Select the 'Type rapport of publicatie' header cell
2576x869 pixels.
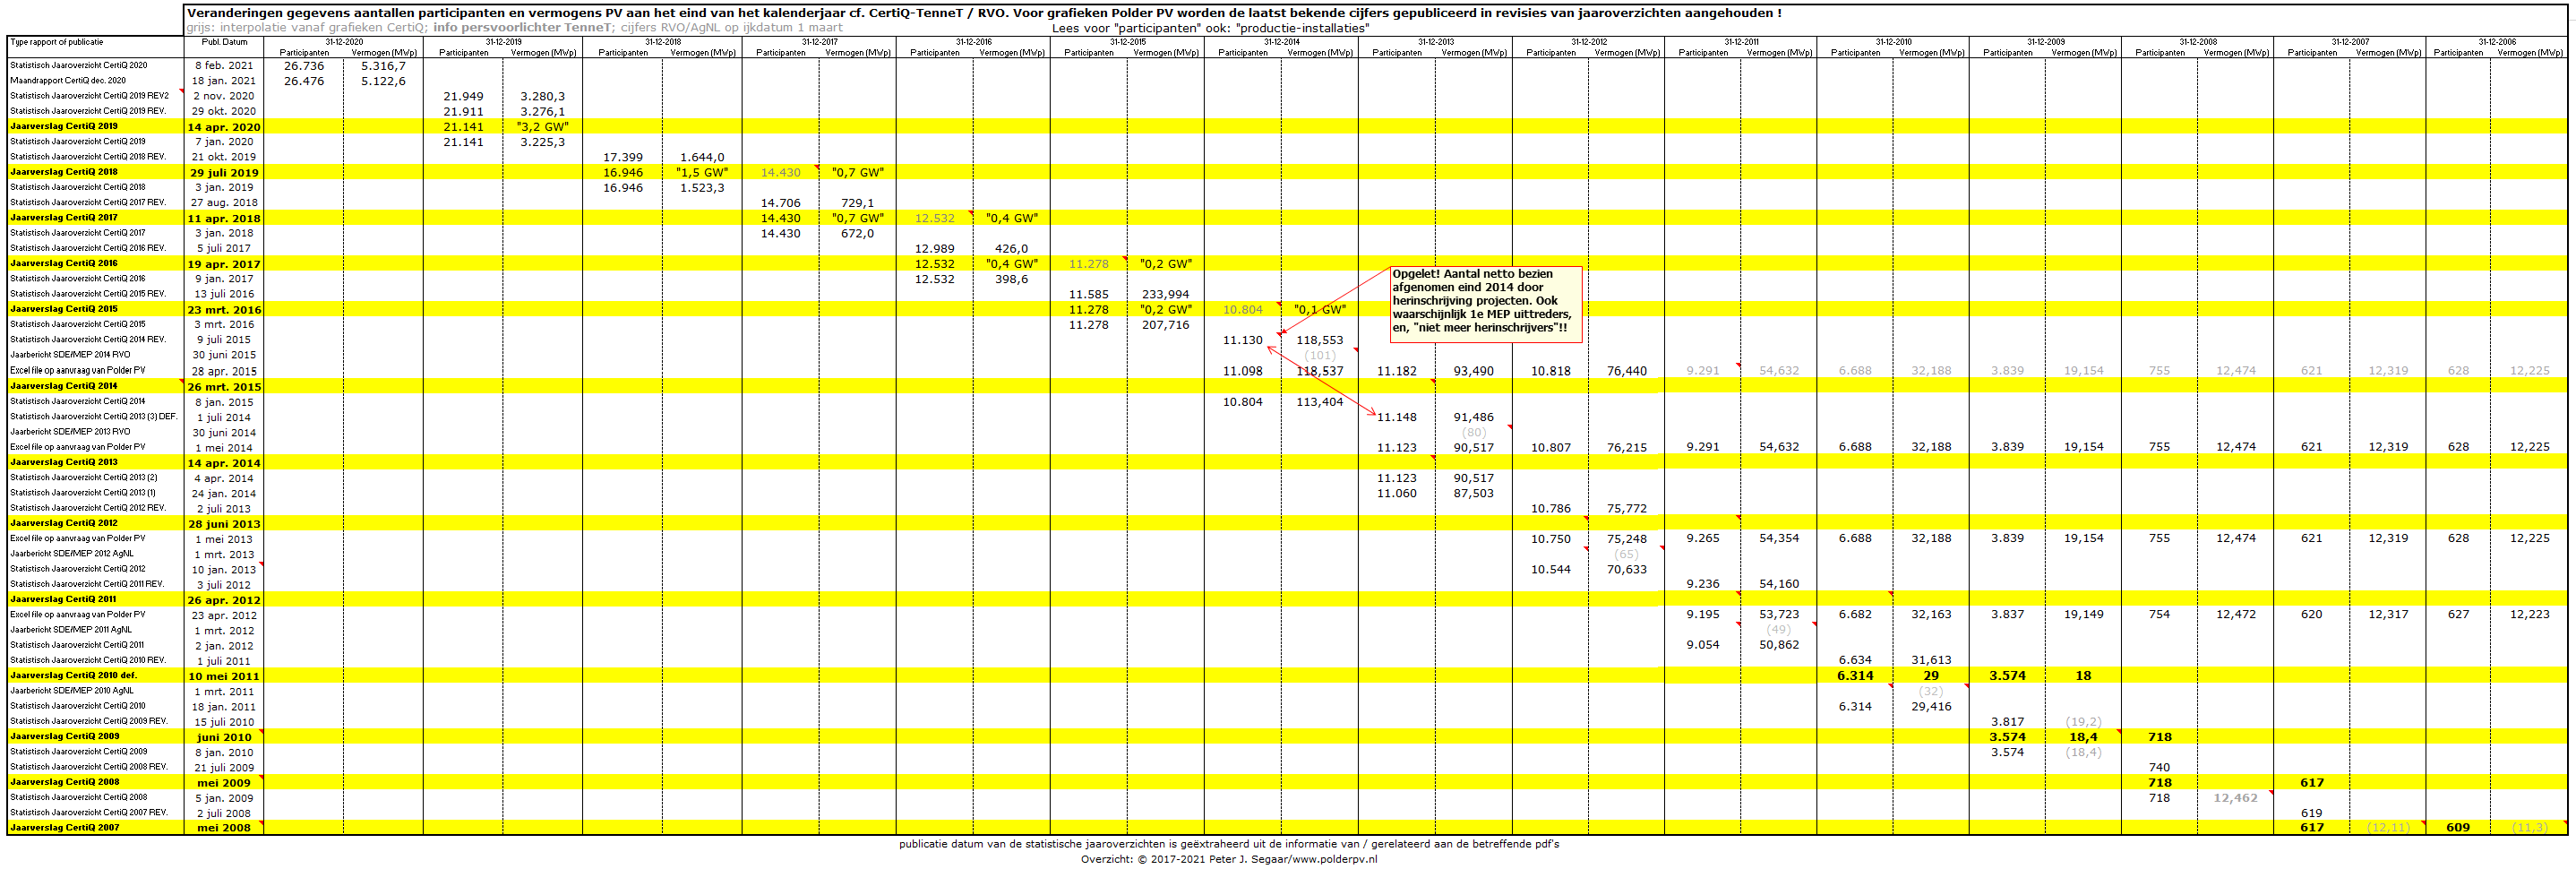(57, 43)
